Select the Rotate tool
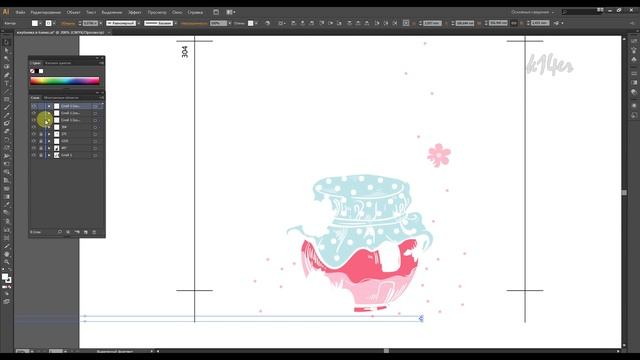 (x=6, y=140)
